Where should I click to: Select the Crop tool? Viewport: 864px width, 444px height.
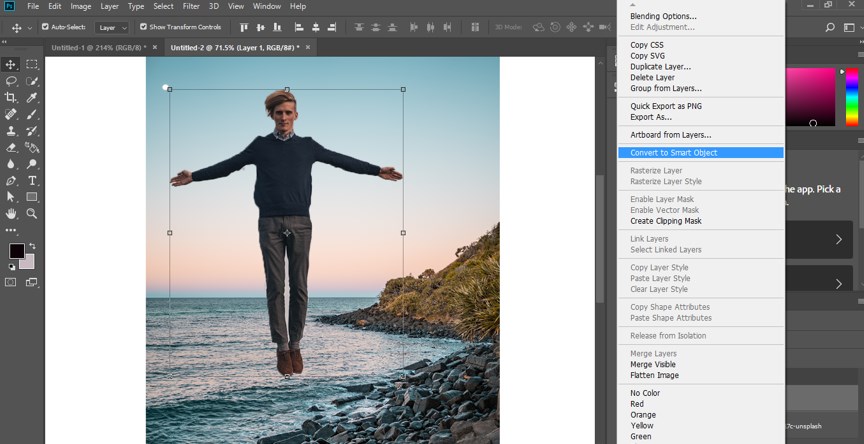pyautogui.click(x=11, y=97)
